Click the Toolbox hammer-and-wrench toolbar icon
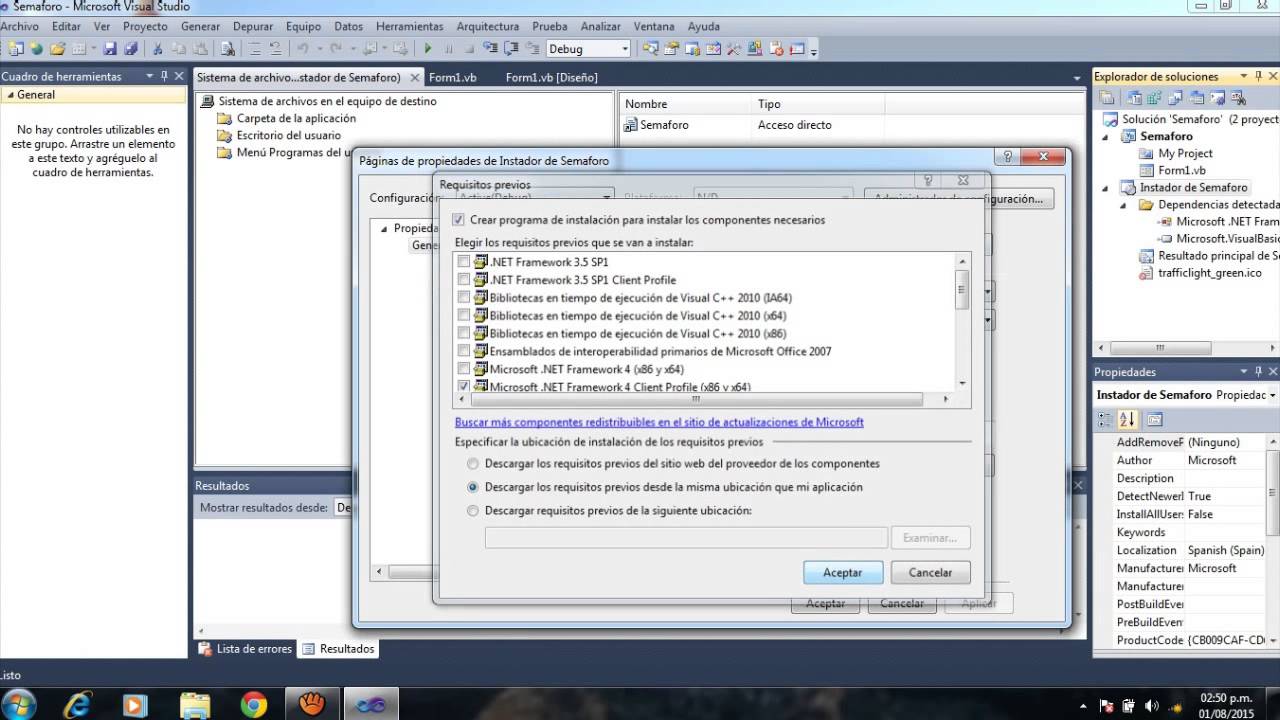1280x720 pixels. [734, 48]
